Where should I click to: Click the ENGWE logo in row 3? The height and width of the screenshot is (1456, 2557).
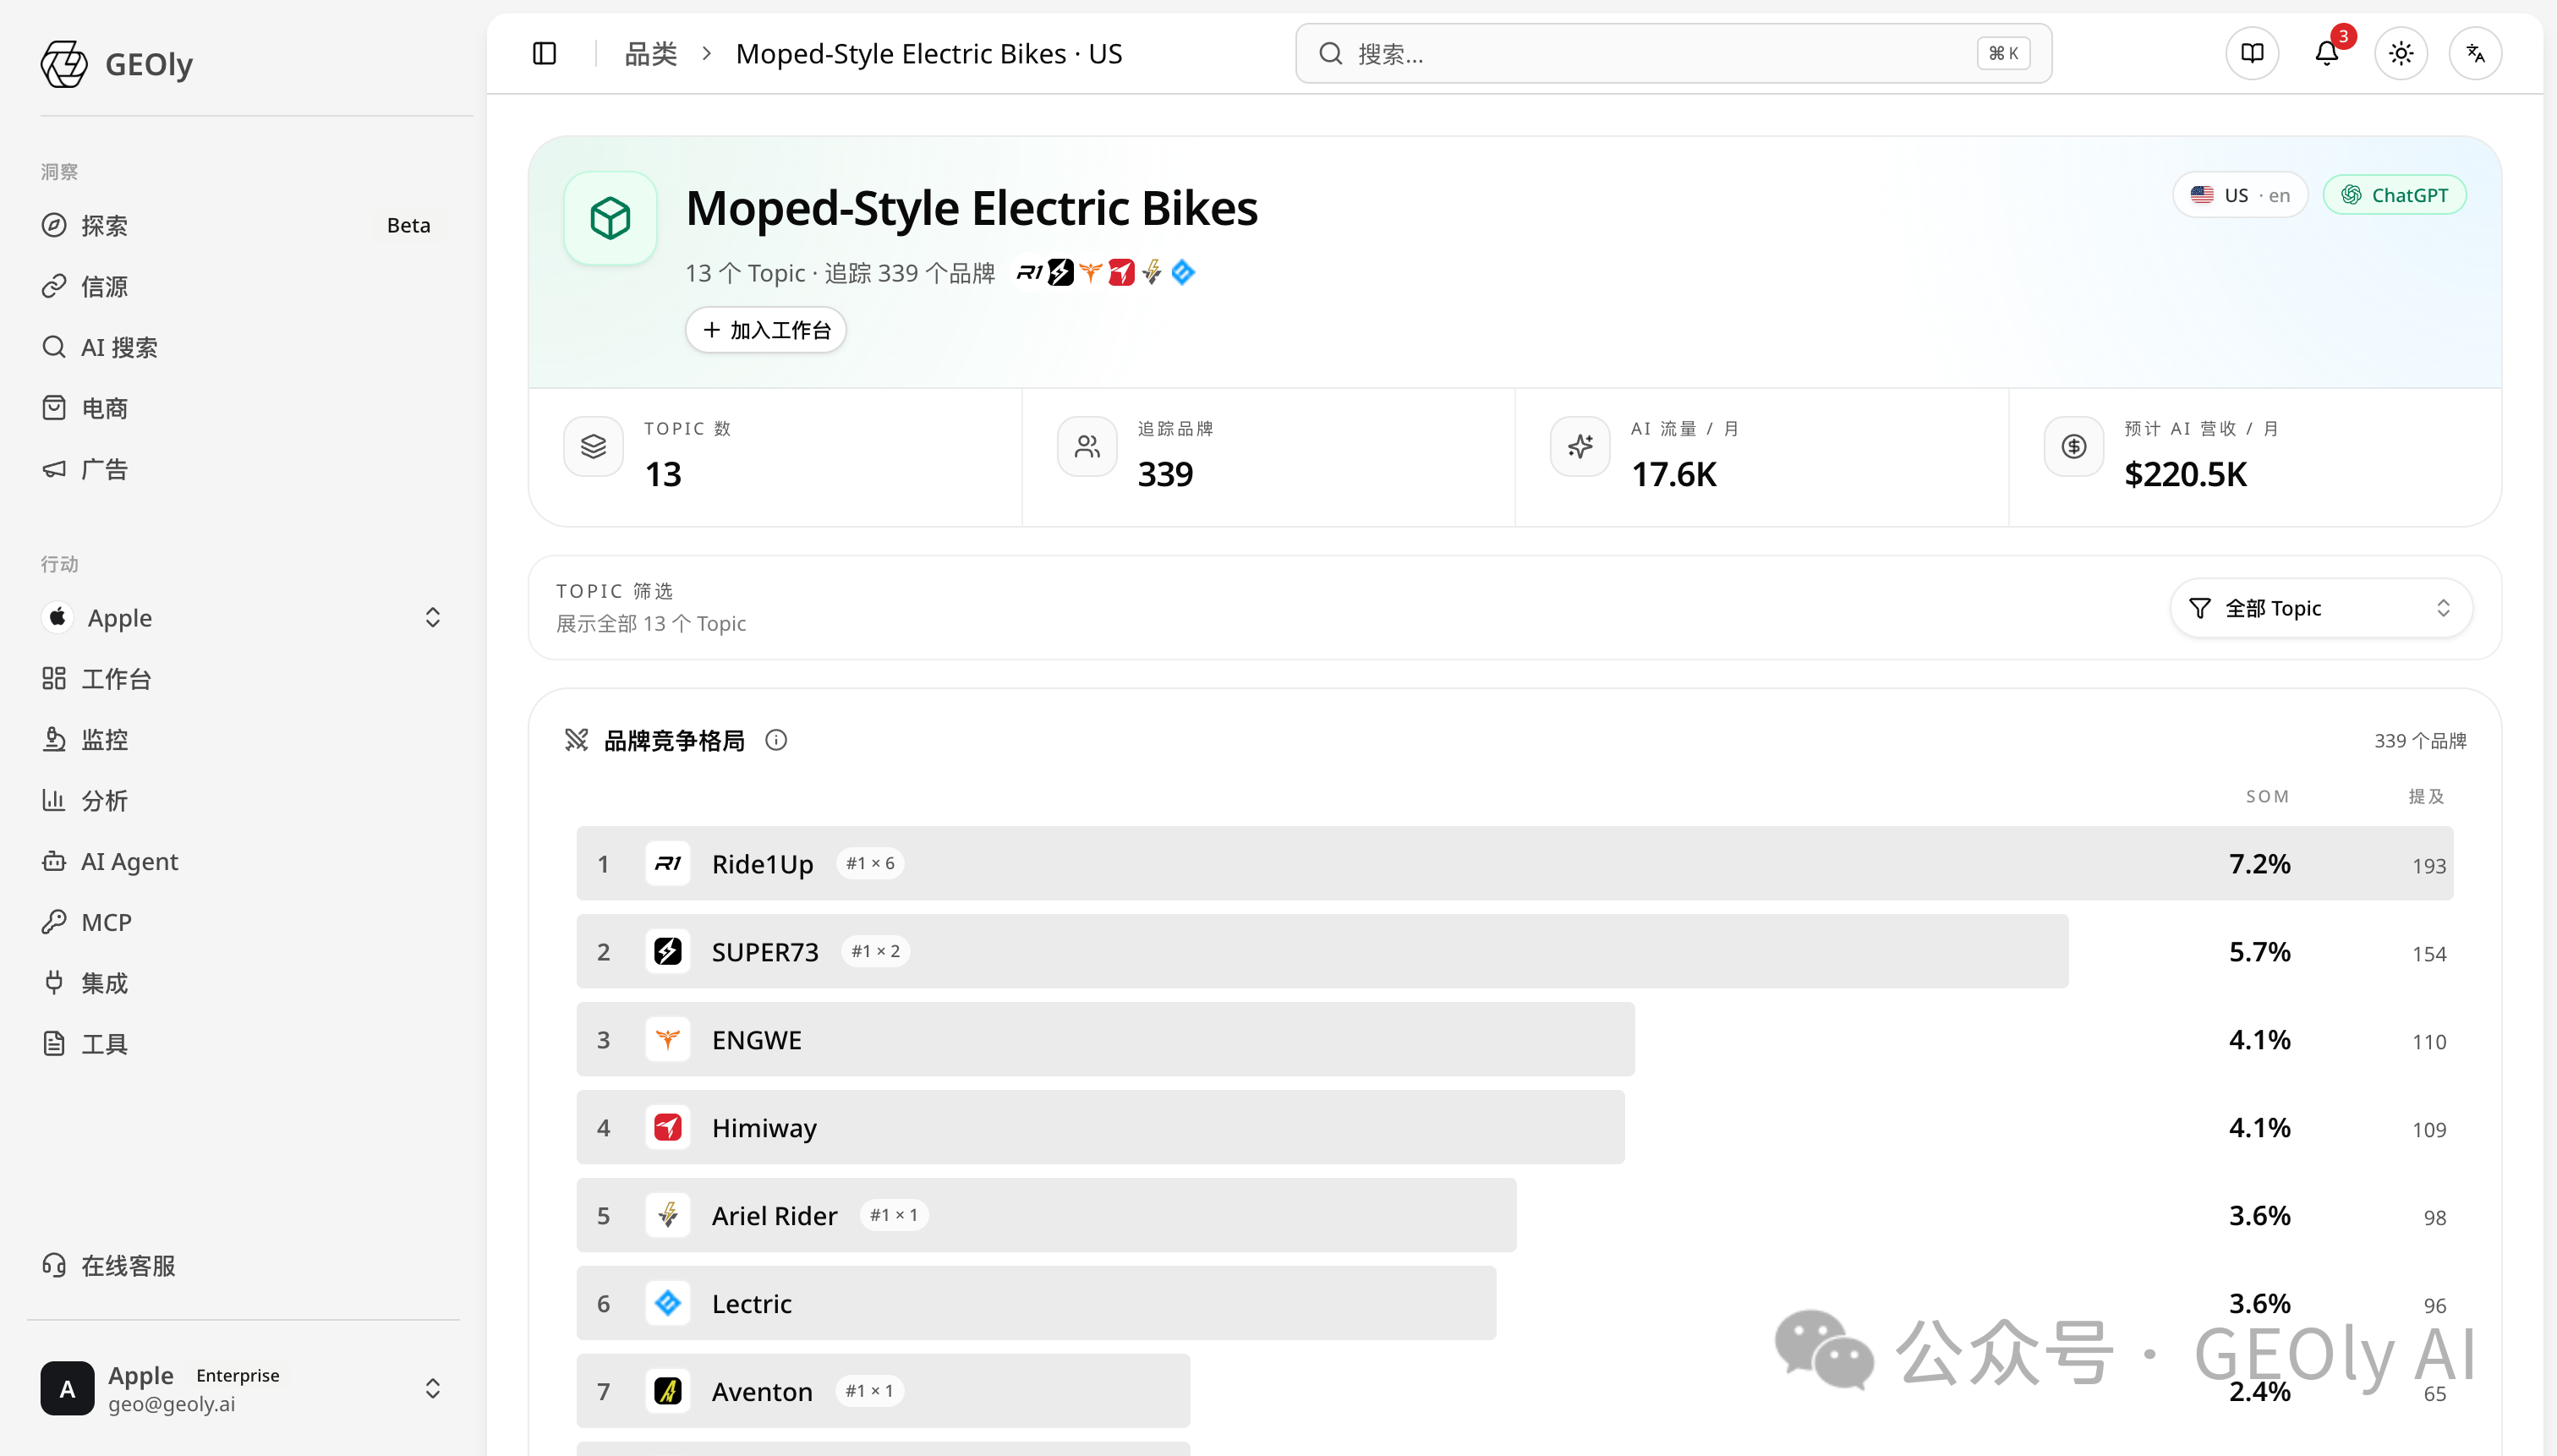coord(667,1039)
